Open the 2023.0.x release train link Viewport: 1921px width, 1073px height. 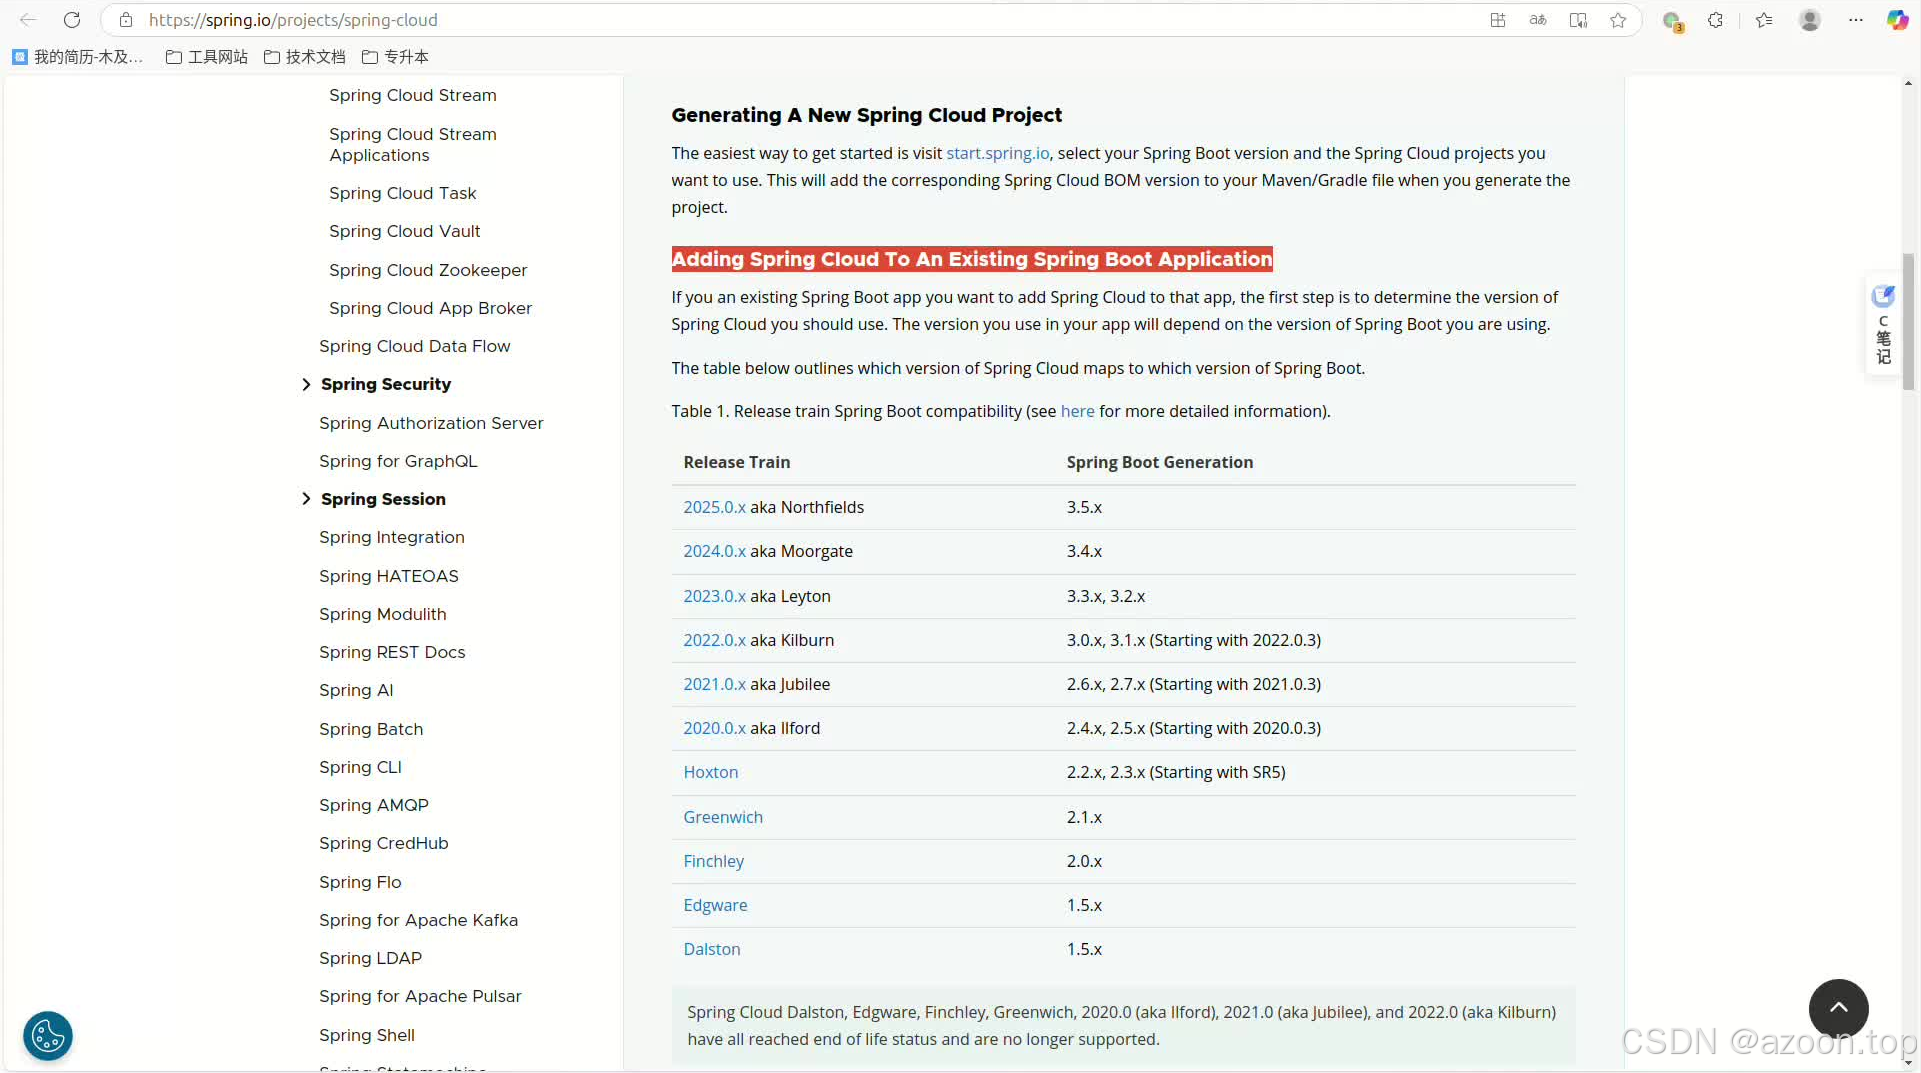pos(714,596)
